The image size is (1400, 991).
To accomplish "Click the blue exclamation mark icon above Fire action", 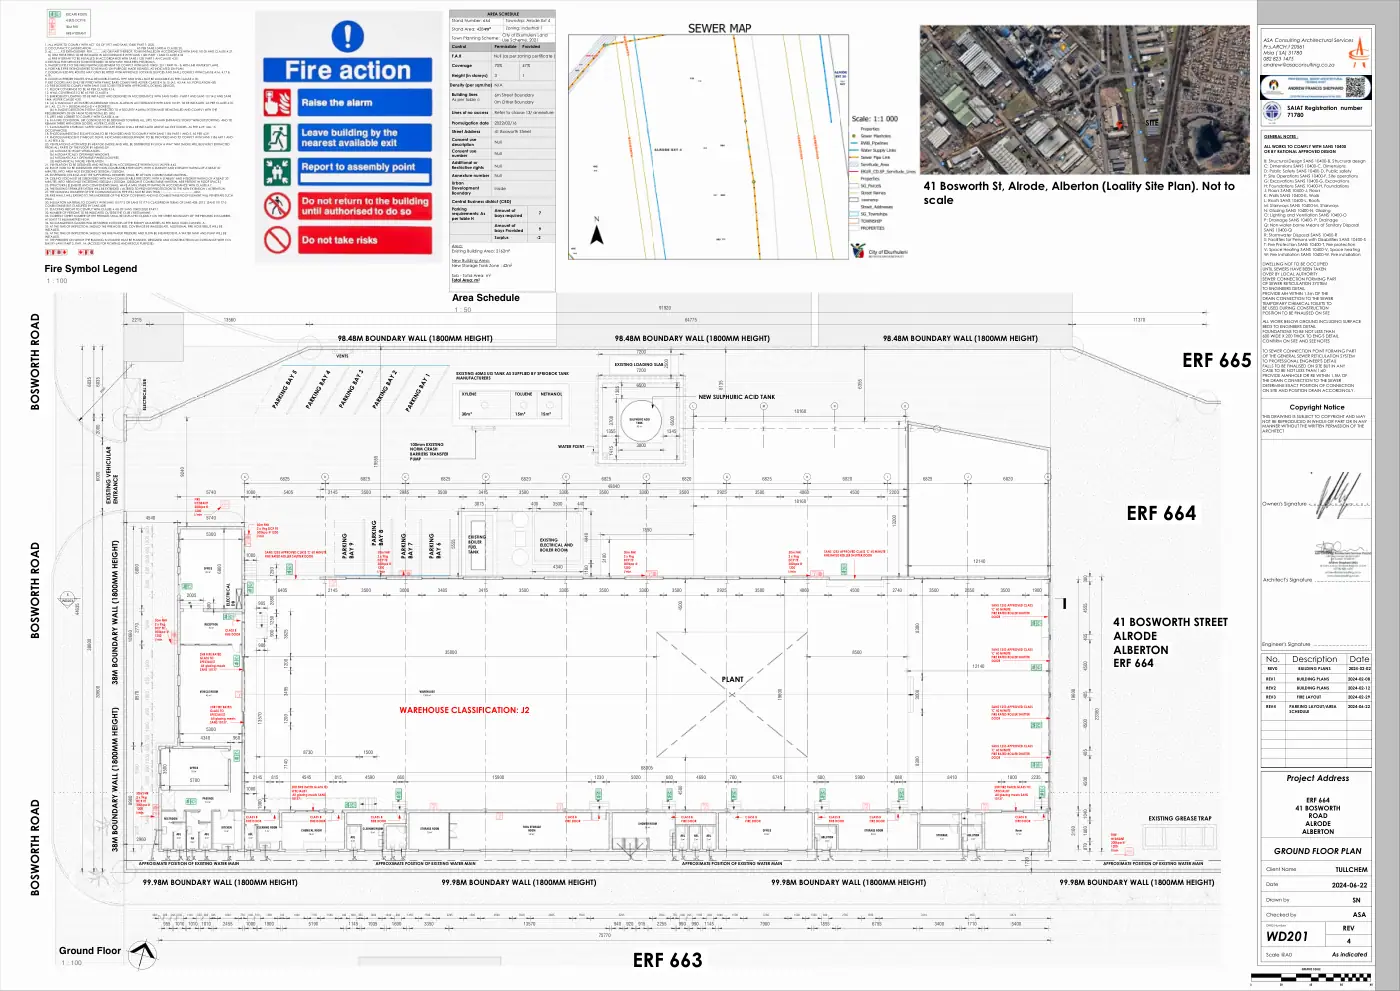I will tap(348, 37).
